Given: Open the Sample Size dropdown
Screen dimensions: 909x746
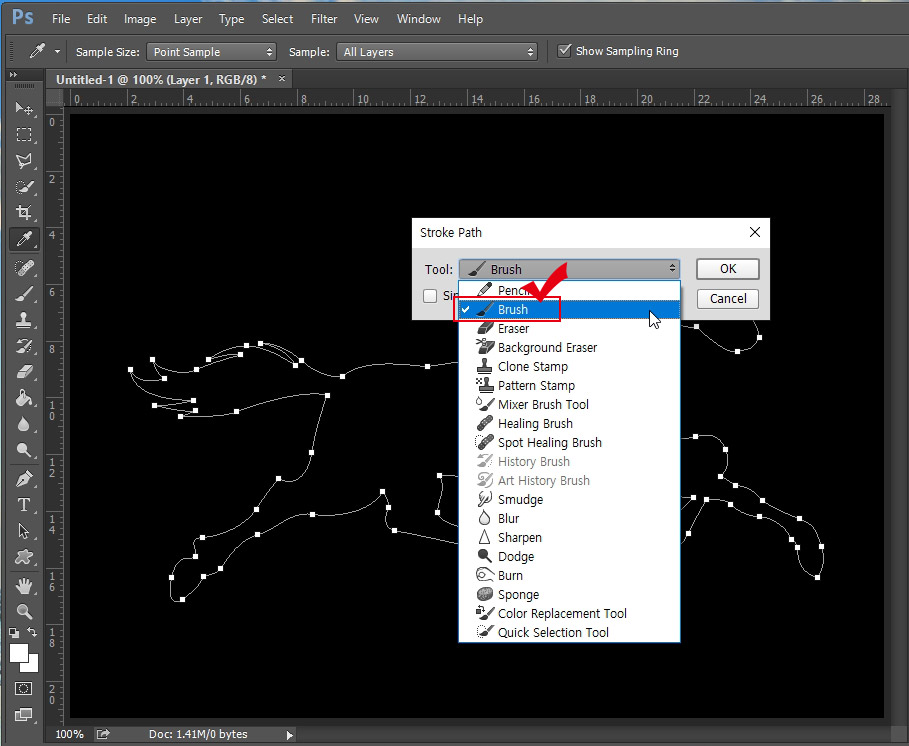Looking at the screenshot, I should coord(211,52).
